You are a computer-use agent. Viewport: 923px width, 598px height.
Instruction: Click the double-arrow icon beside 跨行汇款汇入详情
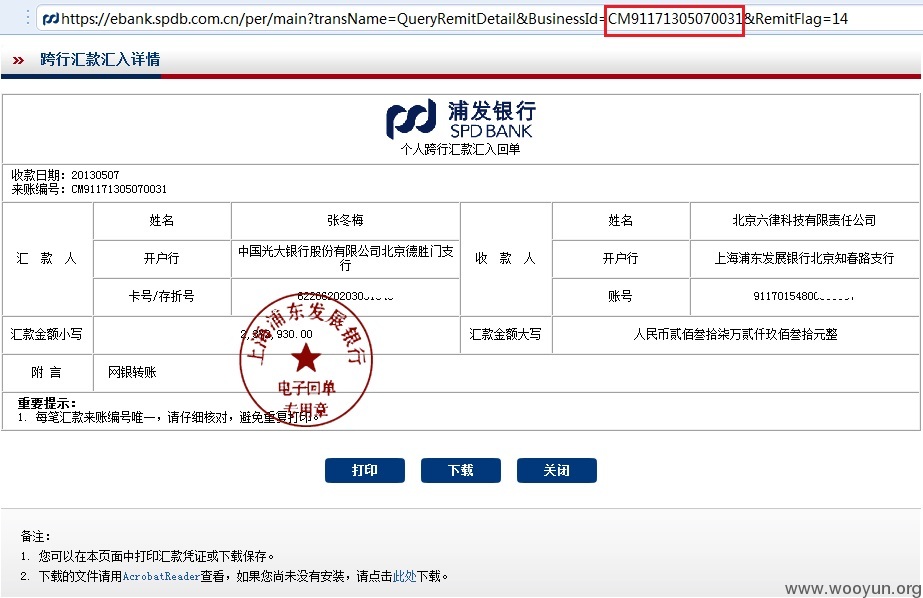(18, 60)
